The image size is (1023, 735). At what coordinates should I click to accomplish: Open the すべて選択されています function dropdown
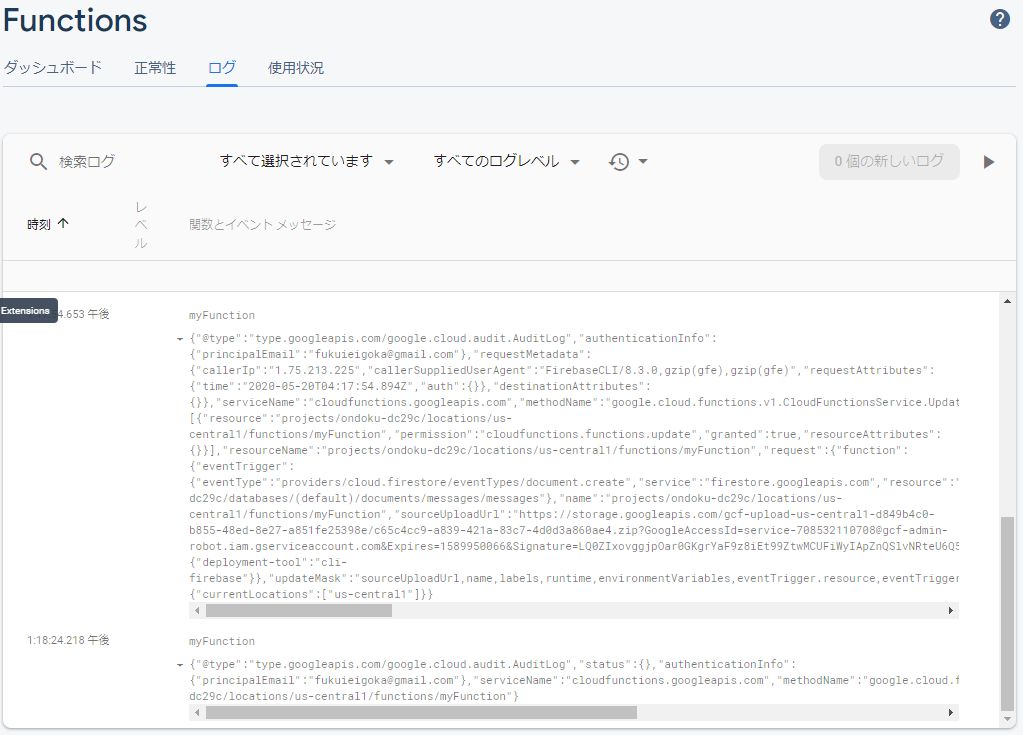(307, 161)
